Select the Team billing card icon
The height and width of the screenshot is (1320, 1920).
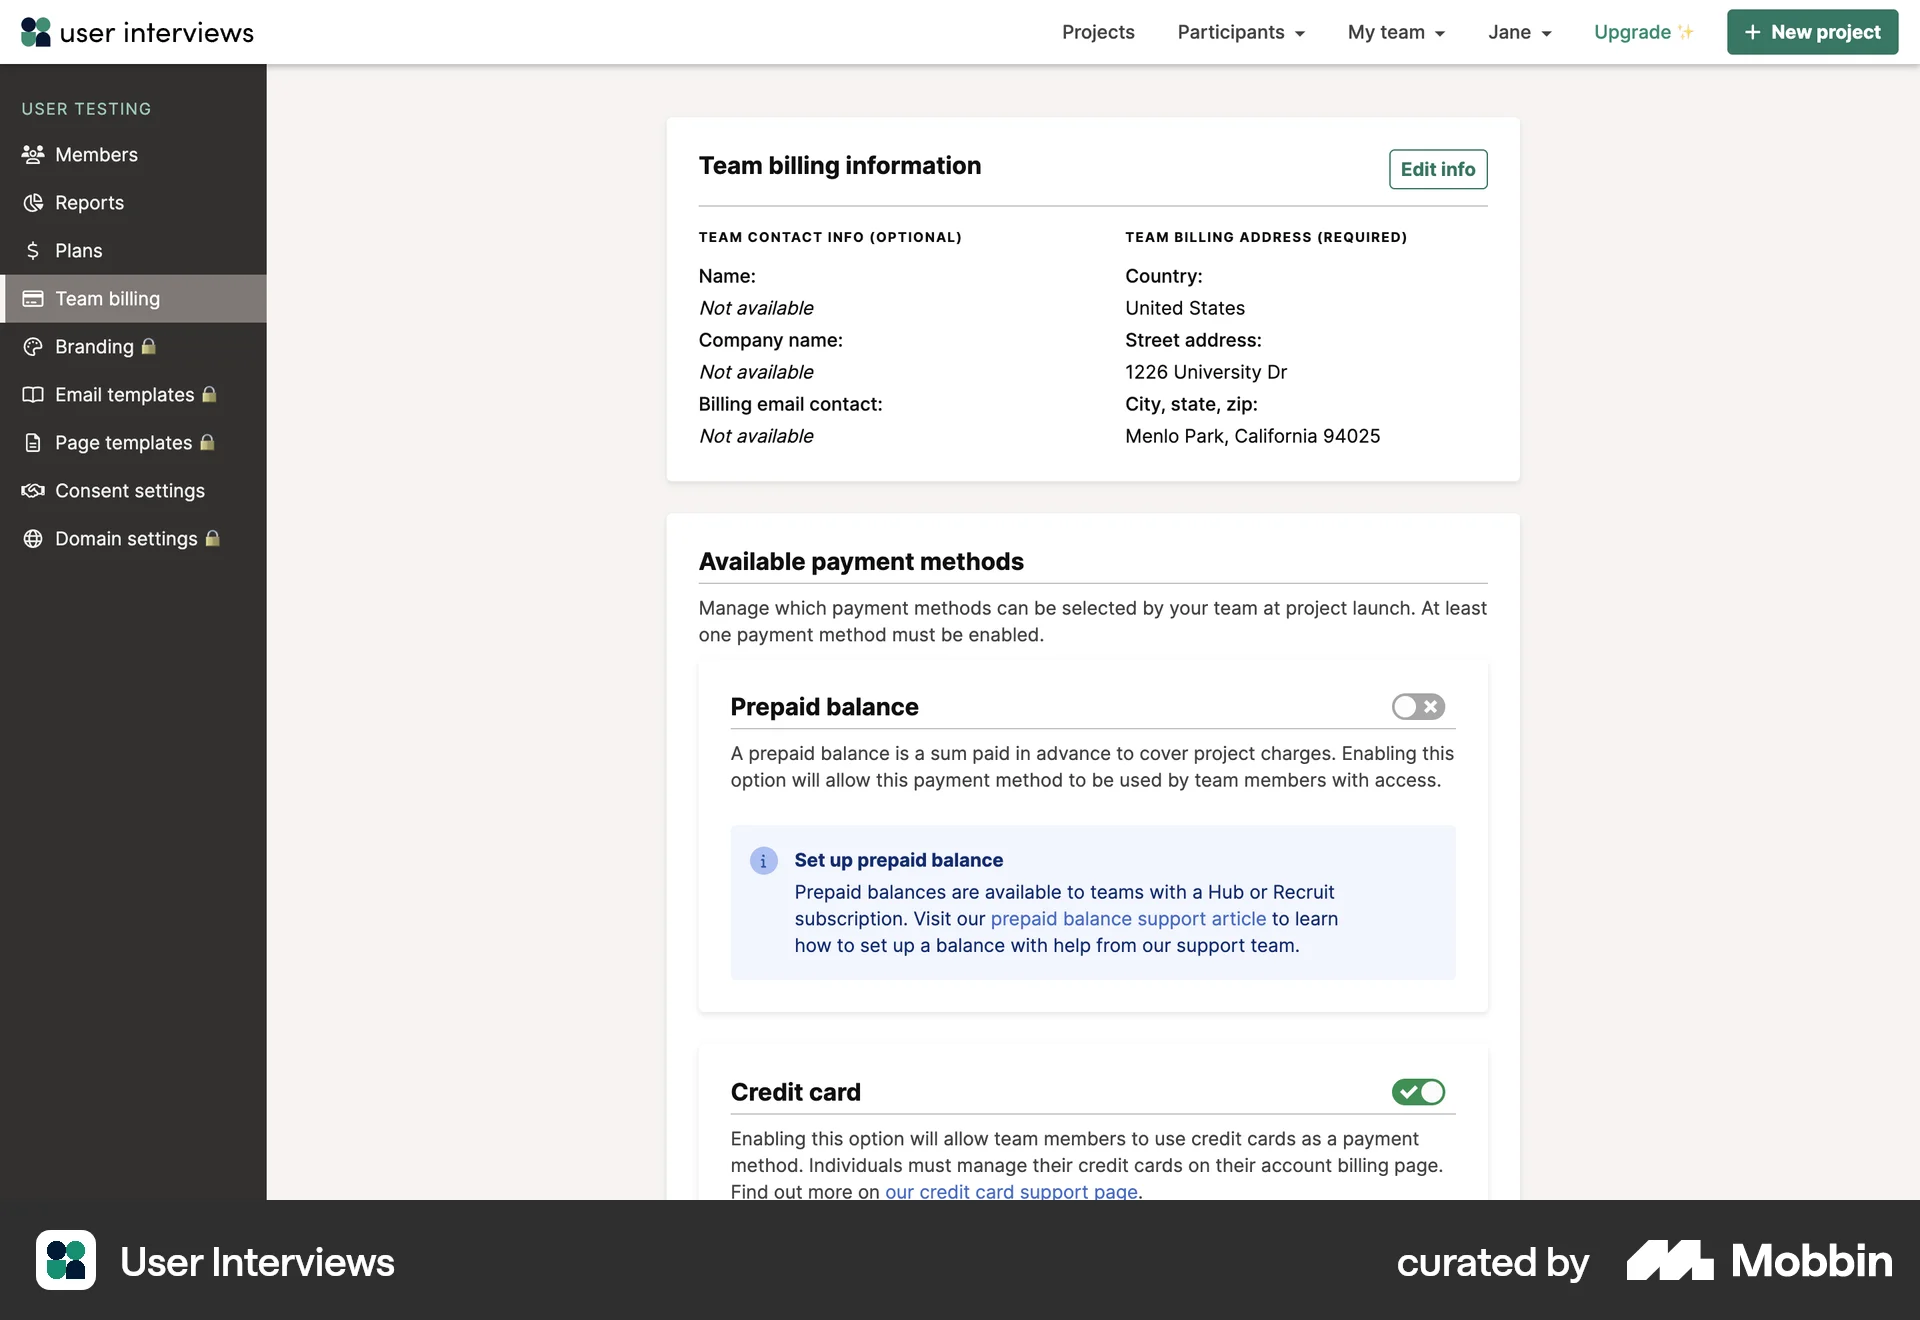[33, 298]
